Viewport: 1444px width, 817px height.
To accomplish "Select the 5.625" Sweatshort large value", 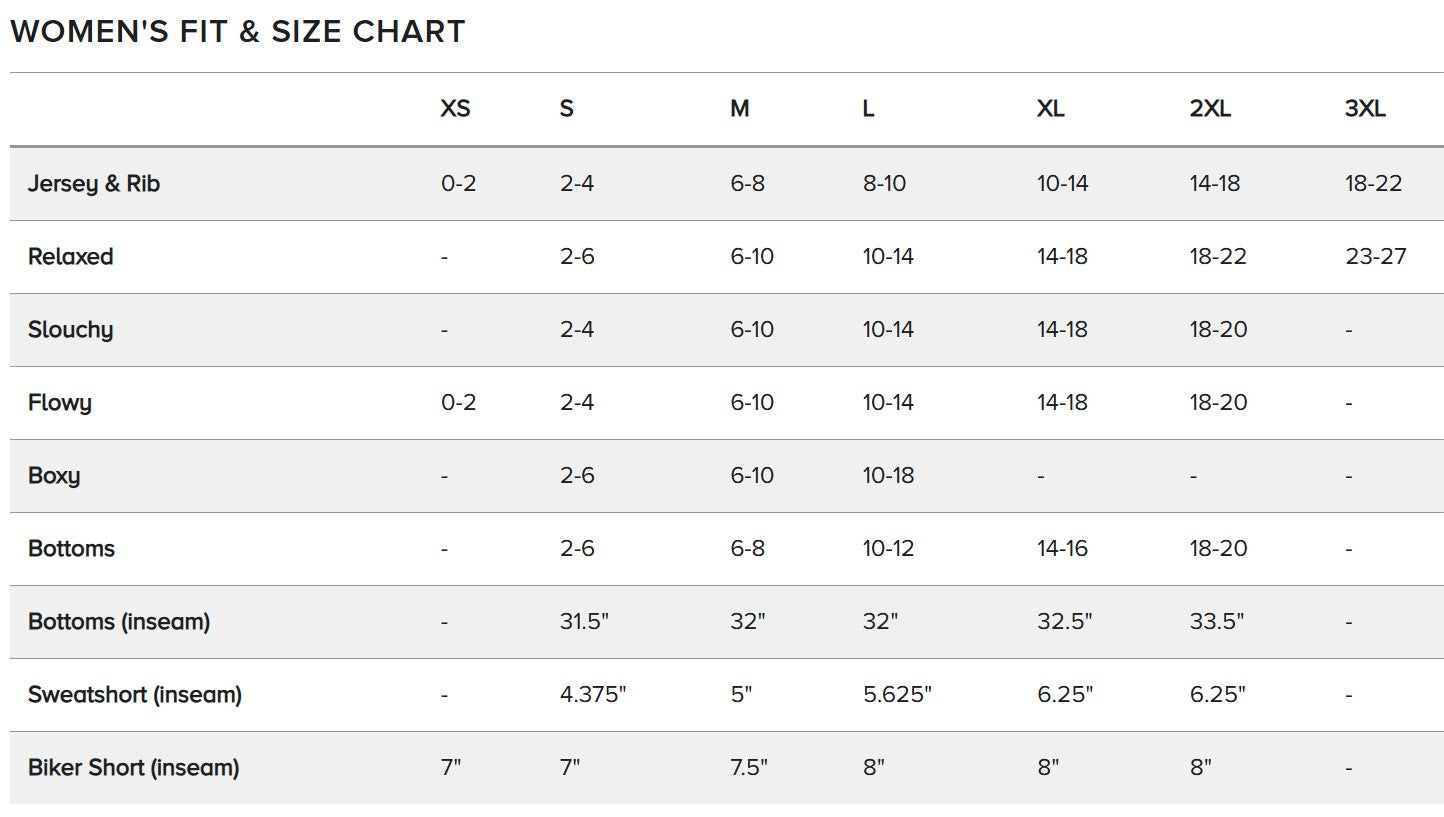I will coord(897,694).
